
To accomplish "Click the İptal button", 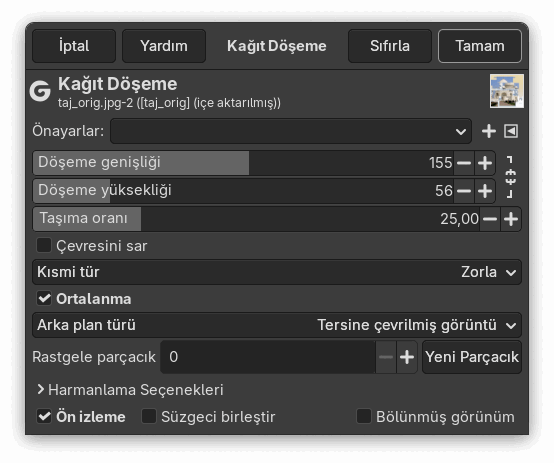I will [x=74, y=46].
